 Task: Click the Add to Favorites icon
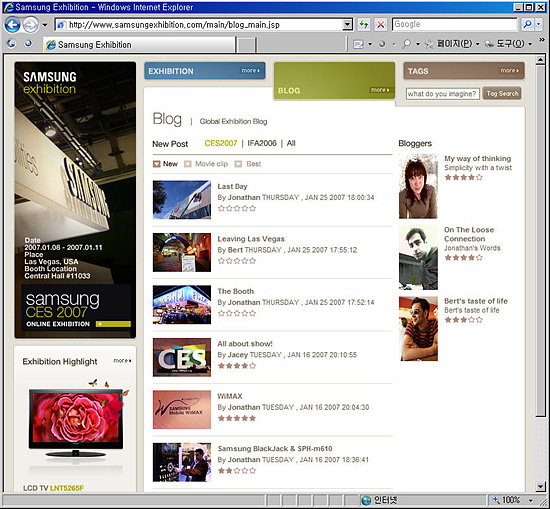[x=28, y=43]
